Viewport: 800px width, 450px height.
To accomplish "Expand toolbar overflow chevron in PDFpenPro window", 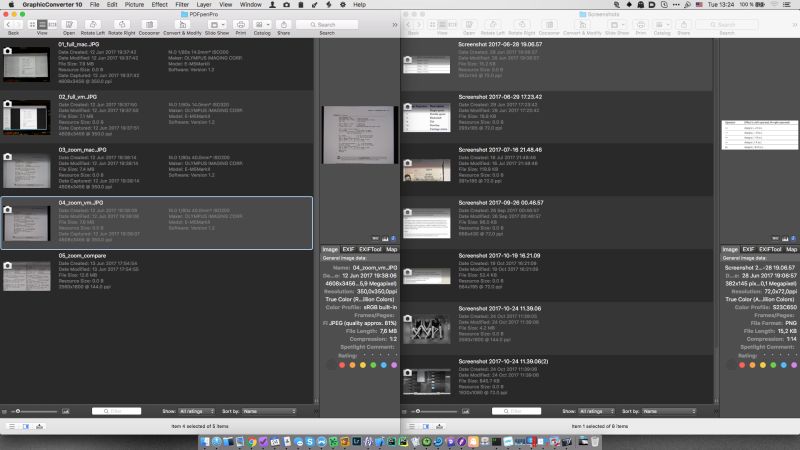I will (394, 24).
